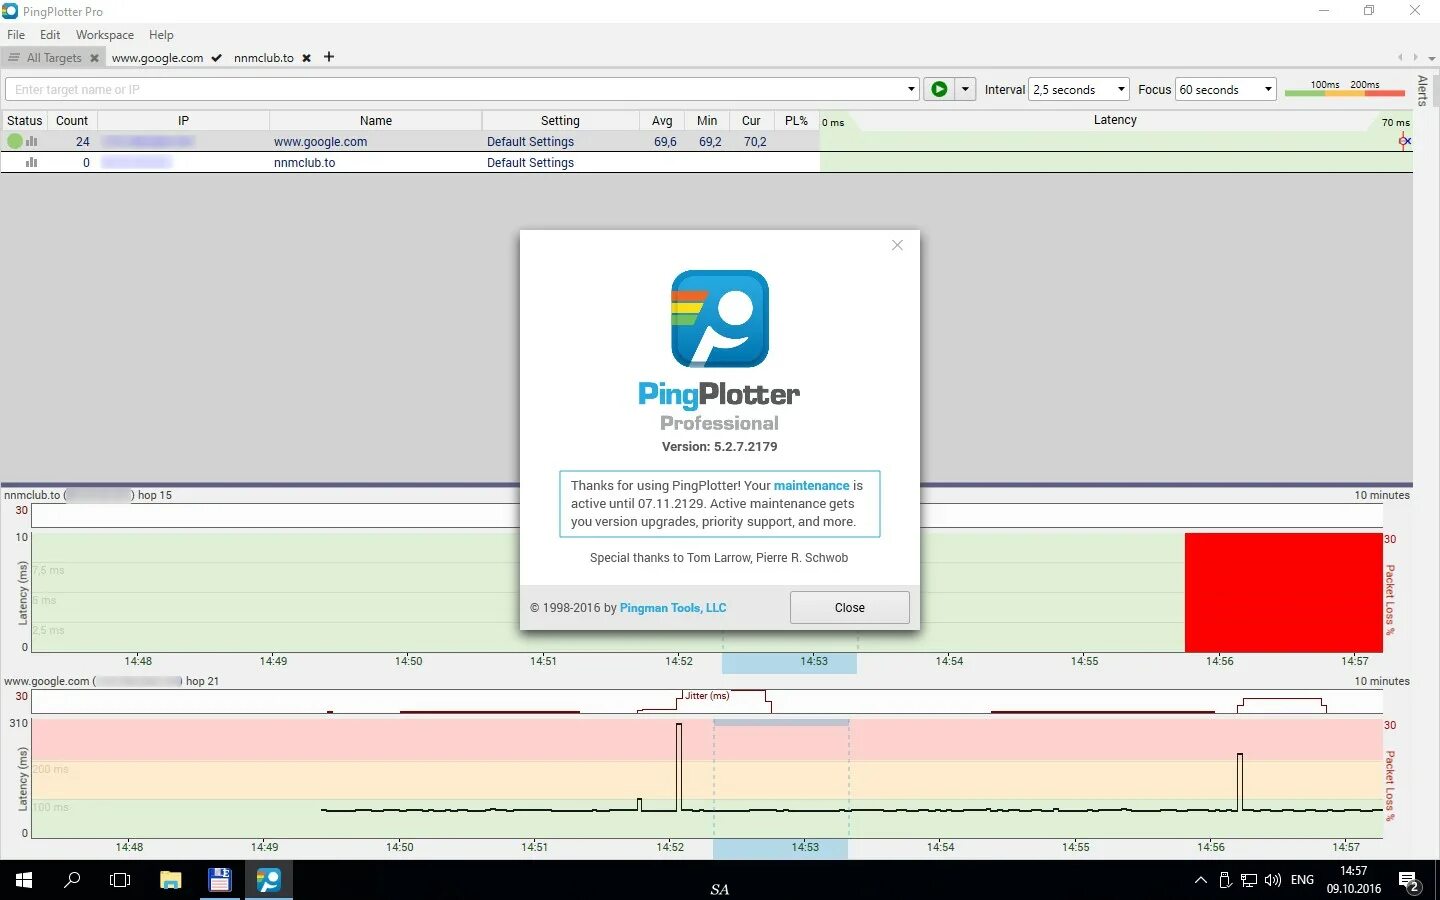Click the highlighted 14:53 marker on nnmclub.to timeline
This screenshot has height=900, width=1440.
tap(789, 662)
